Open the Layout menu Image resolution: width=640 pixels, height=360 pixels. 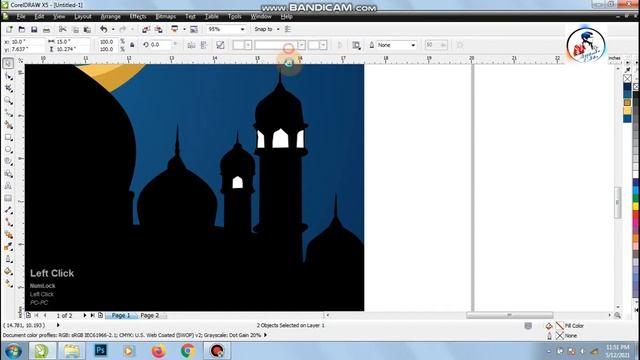click(83, 16)
